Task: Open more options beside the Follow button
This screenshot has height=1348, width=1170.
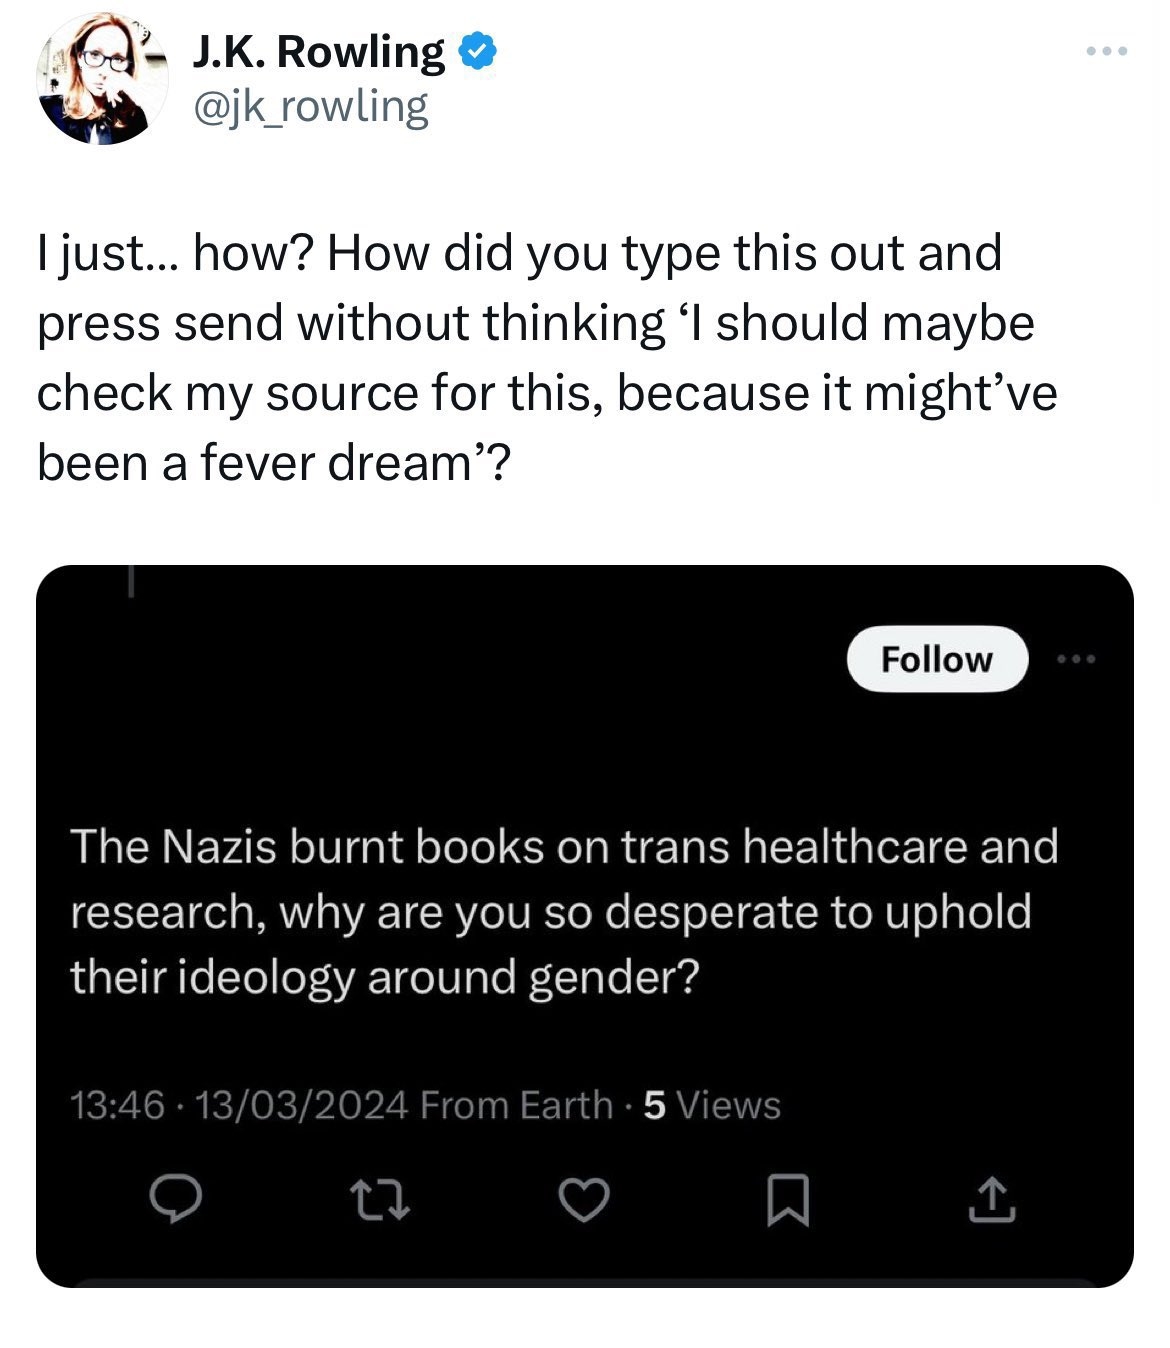Action: (x=1076, y=660)
